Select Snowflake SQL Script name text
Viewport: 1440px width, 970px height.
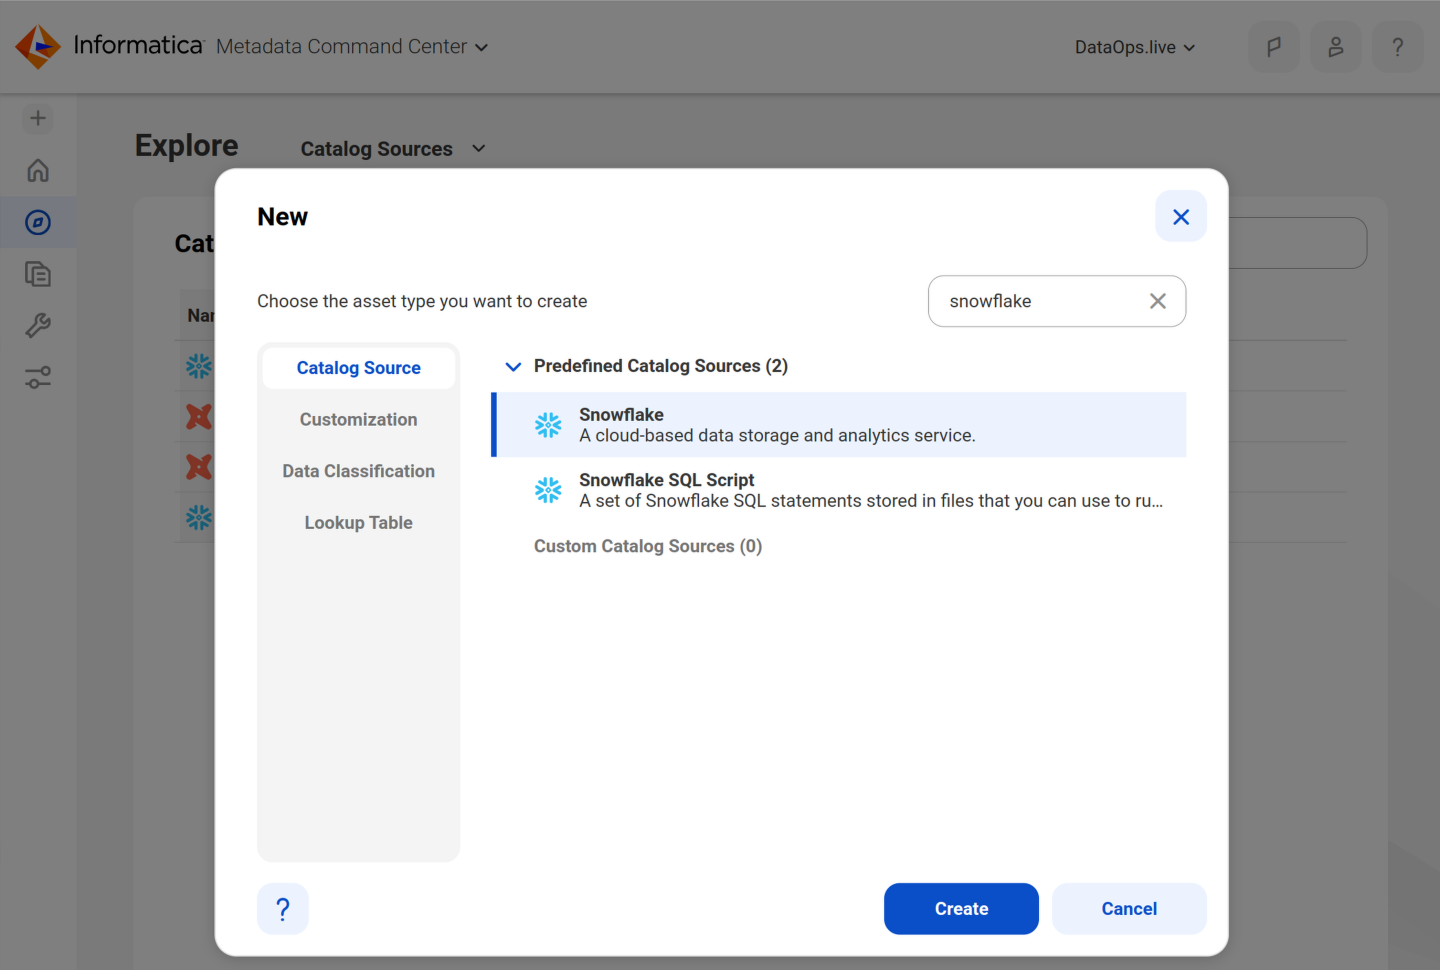667,480
